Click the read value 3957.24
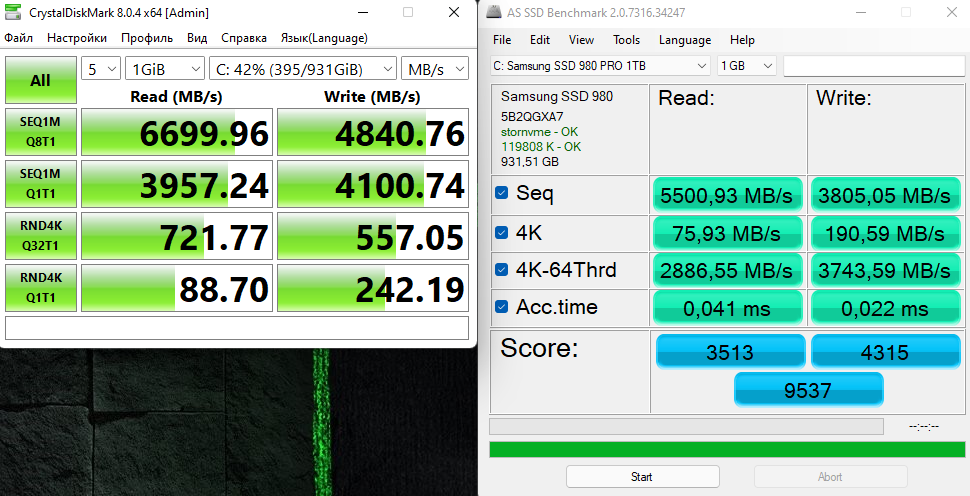 [x=177, y=184]
